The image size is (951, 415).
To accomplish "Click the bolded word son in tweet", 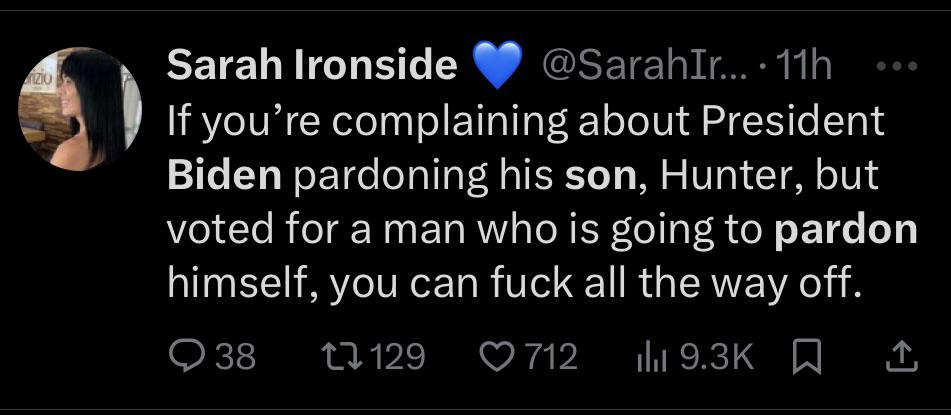I will click(597, 176).
